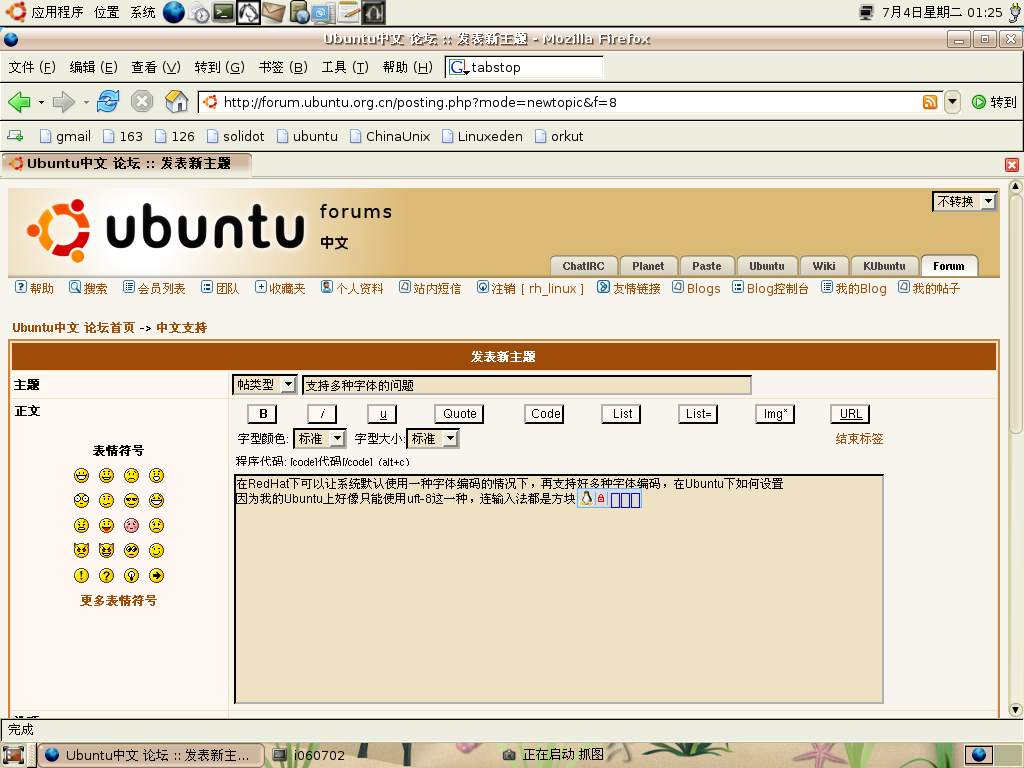Click in the message body text area
This screenshot has width=1024, height=768.
(559, 589)
